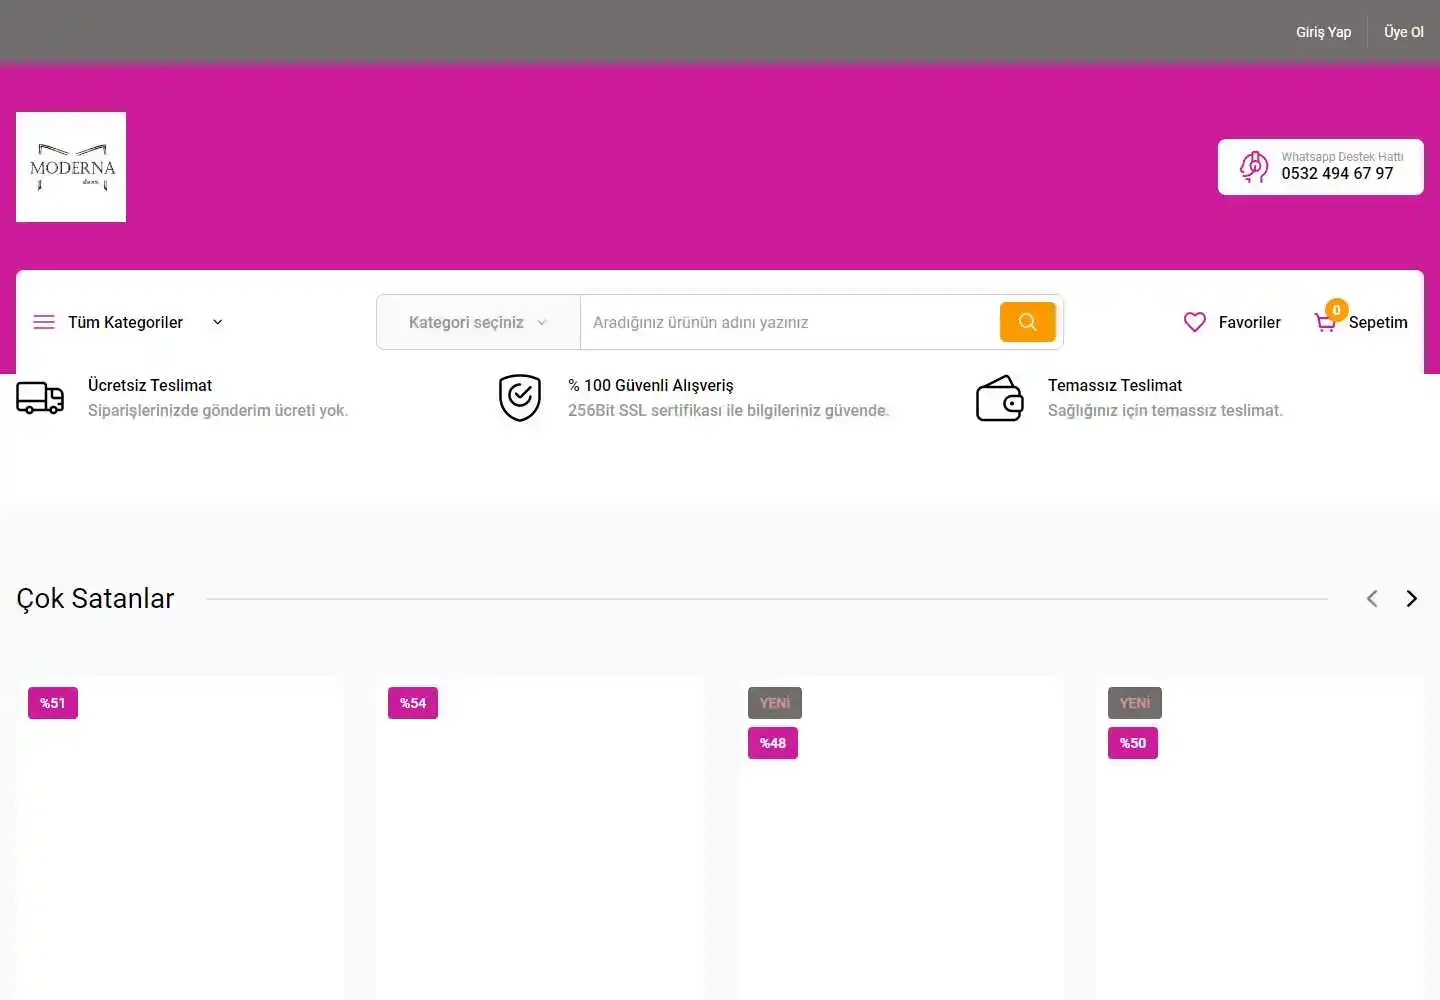Viewport: 1440px width, 1000px height.
Task: Click the delivery truck icon
Action: (40, 398)
